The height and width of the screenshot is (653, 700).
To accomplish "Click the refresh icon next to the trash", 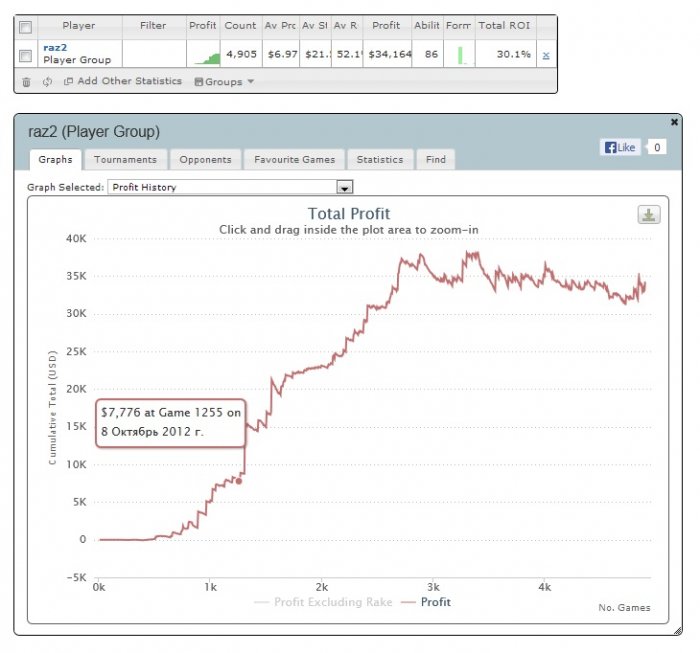I will point(47,82).
